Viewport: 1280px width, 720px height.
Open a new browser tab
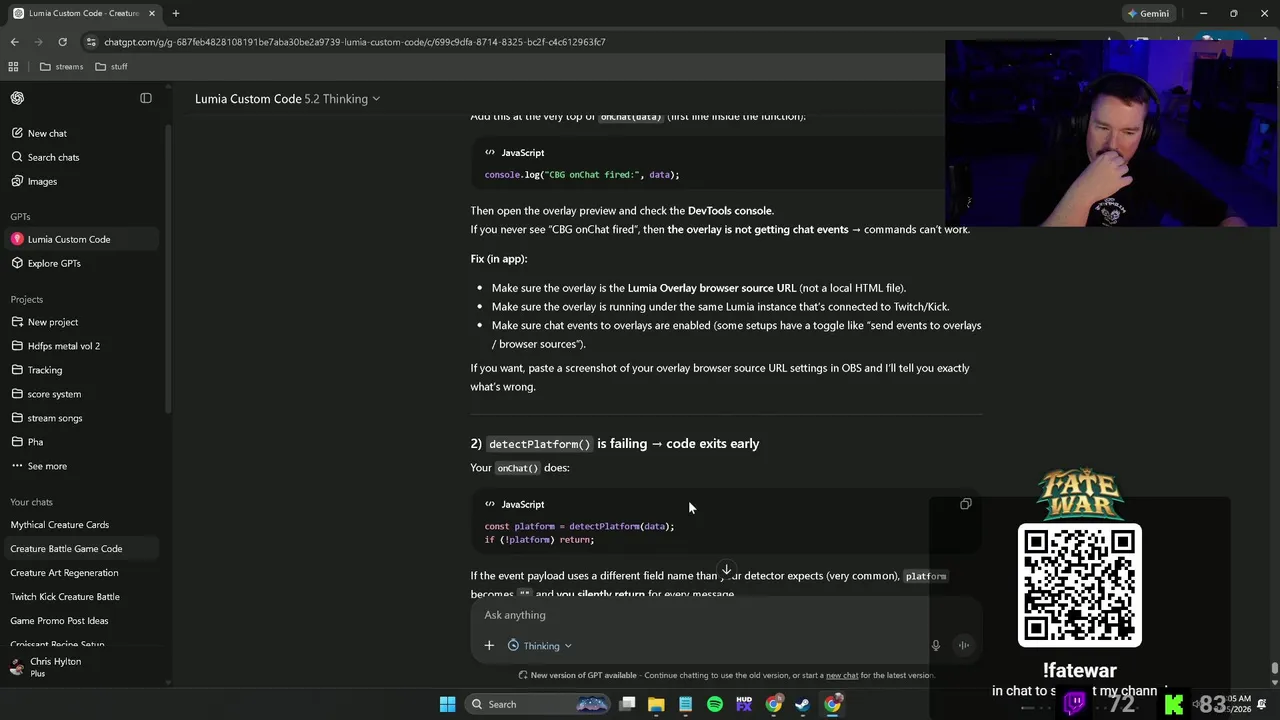point(175,13)
